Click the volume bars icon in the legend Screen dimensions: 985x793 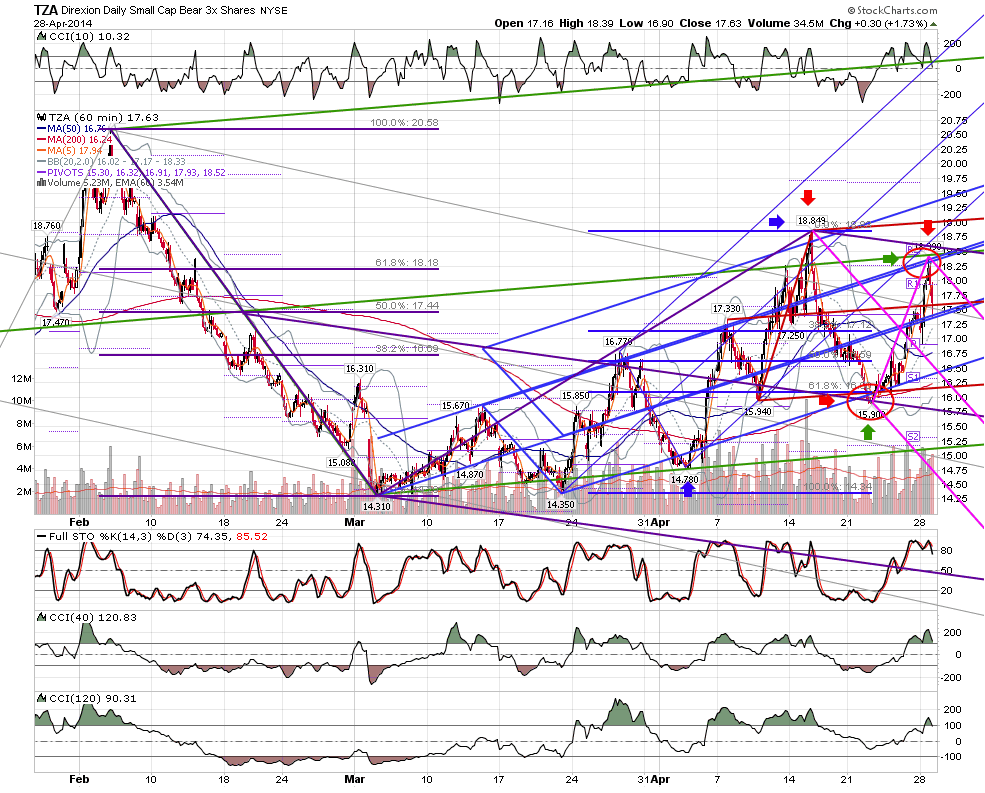click(x=41, y=183)
